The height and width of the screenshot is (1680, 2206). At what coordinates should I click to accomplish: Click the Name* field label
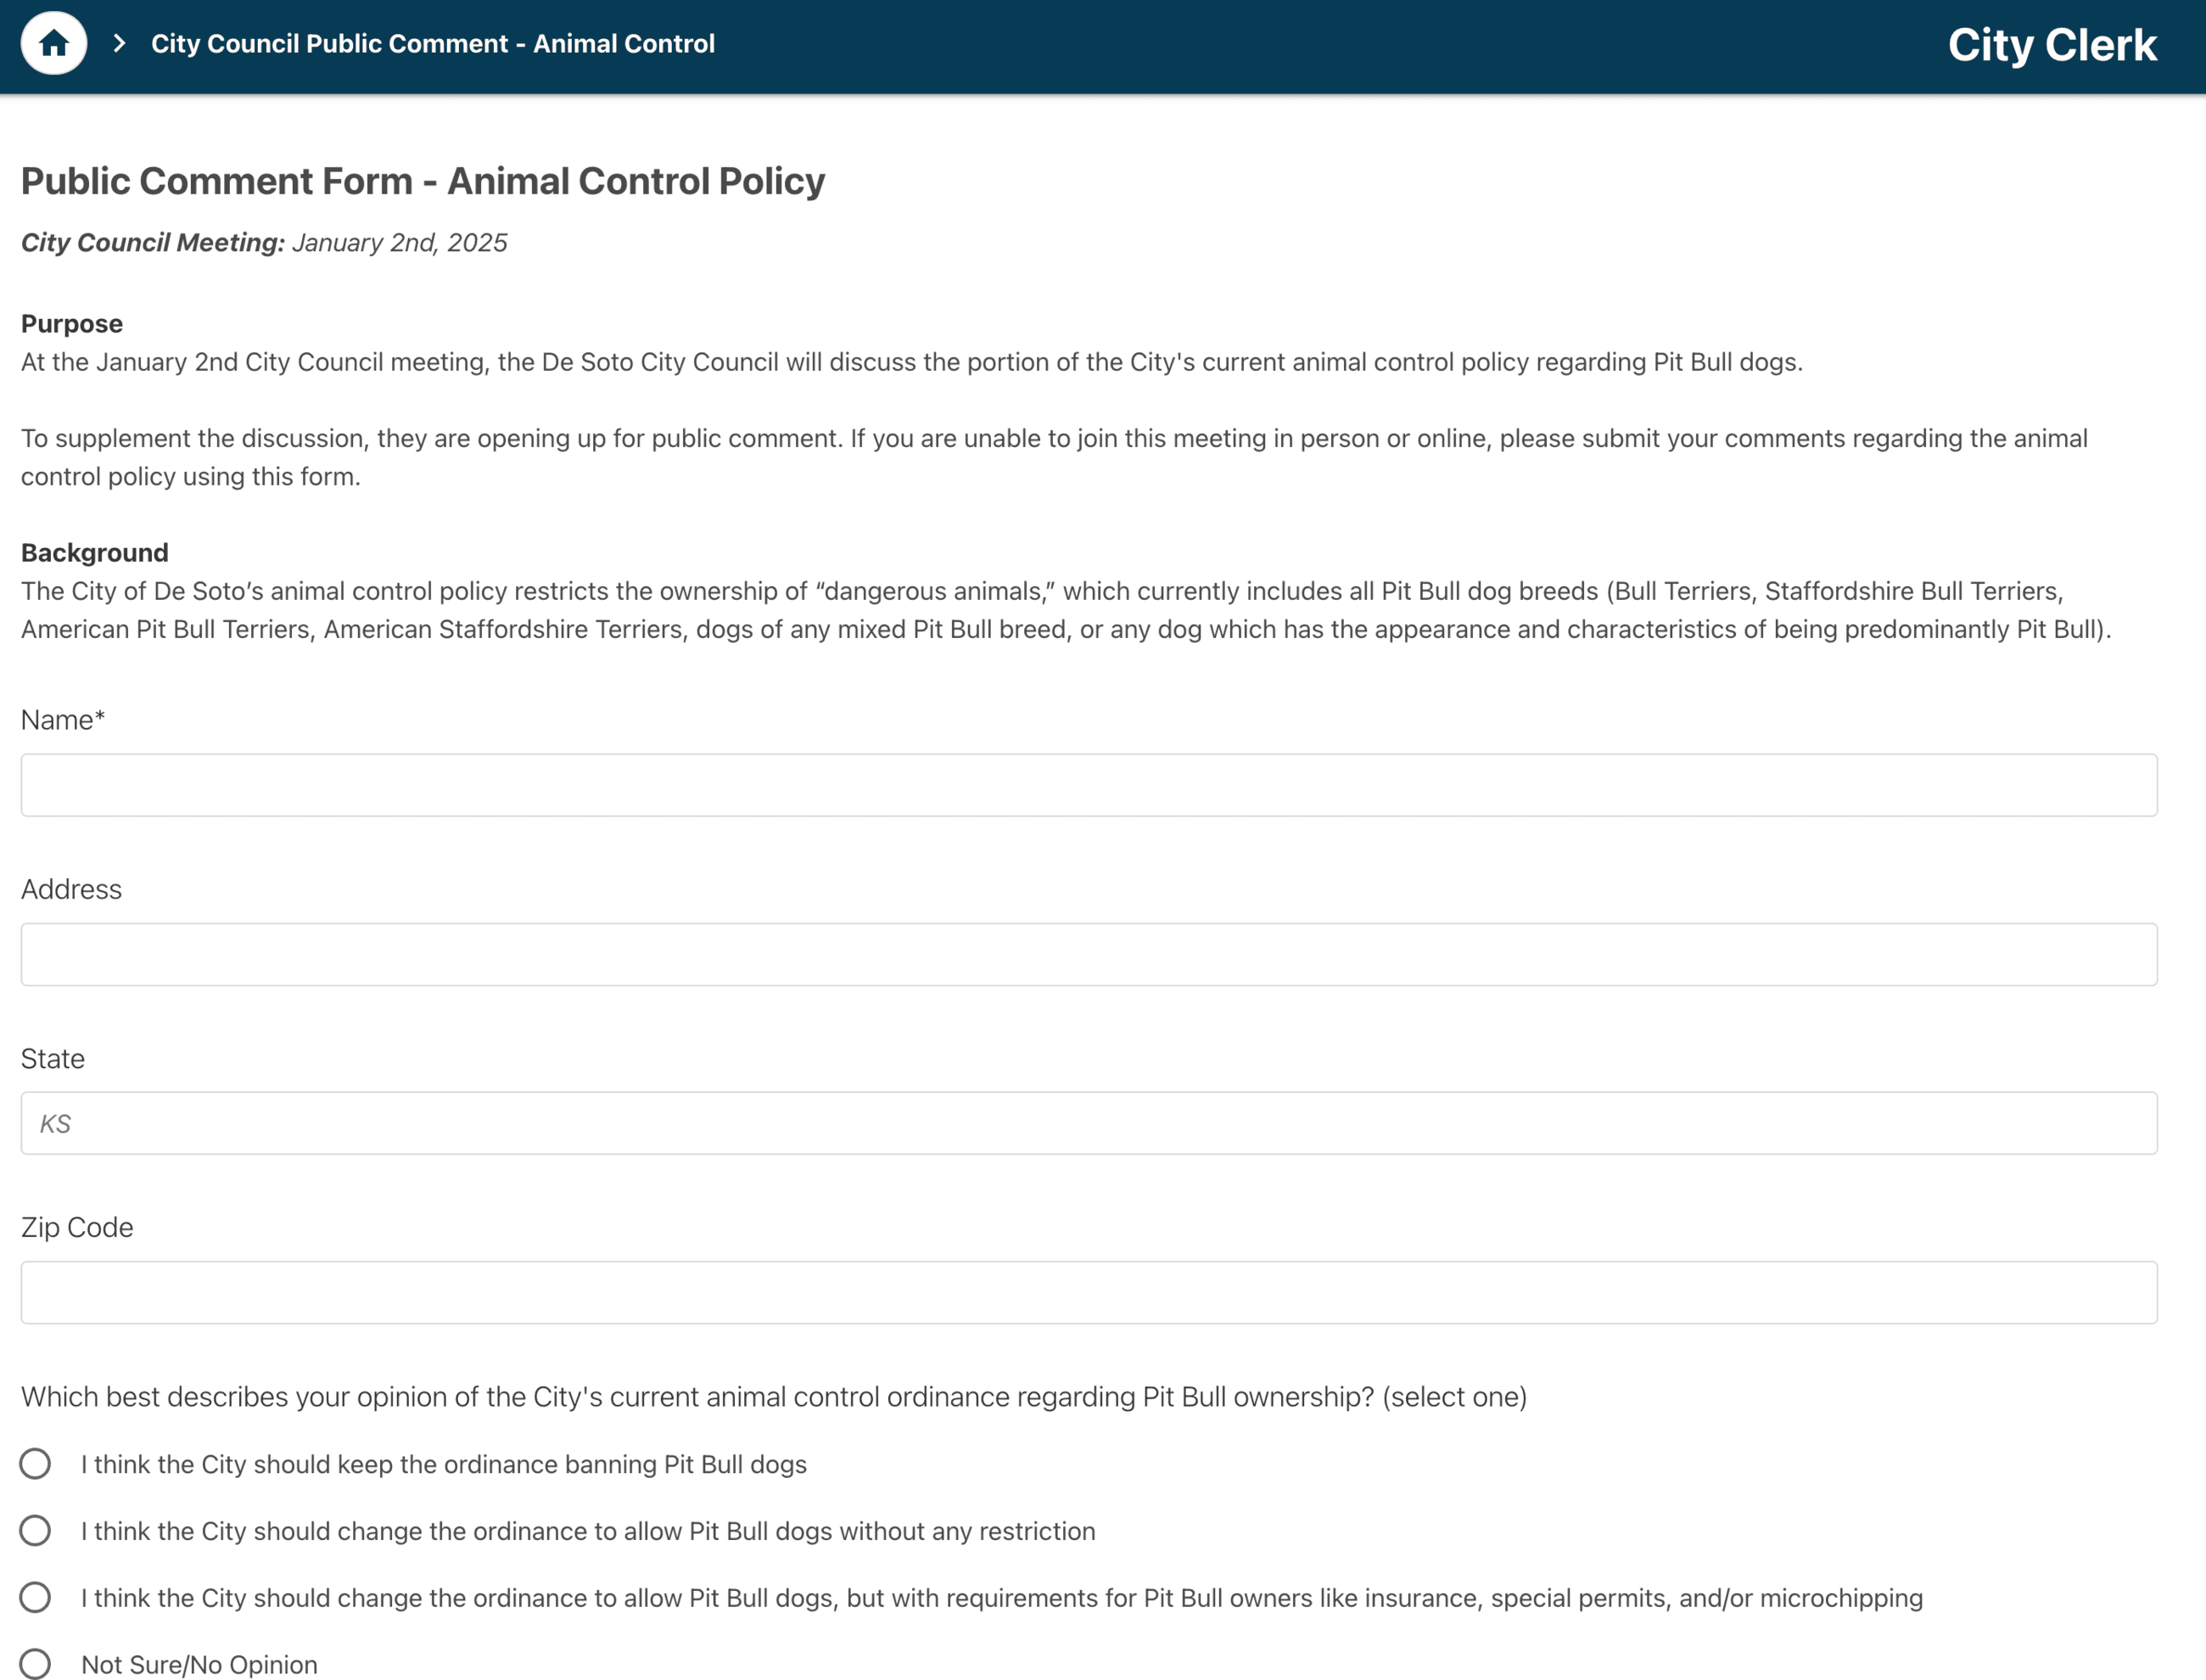(63, 720)
